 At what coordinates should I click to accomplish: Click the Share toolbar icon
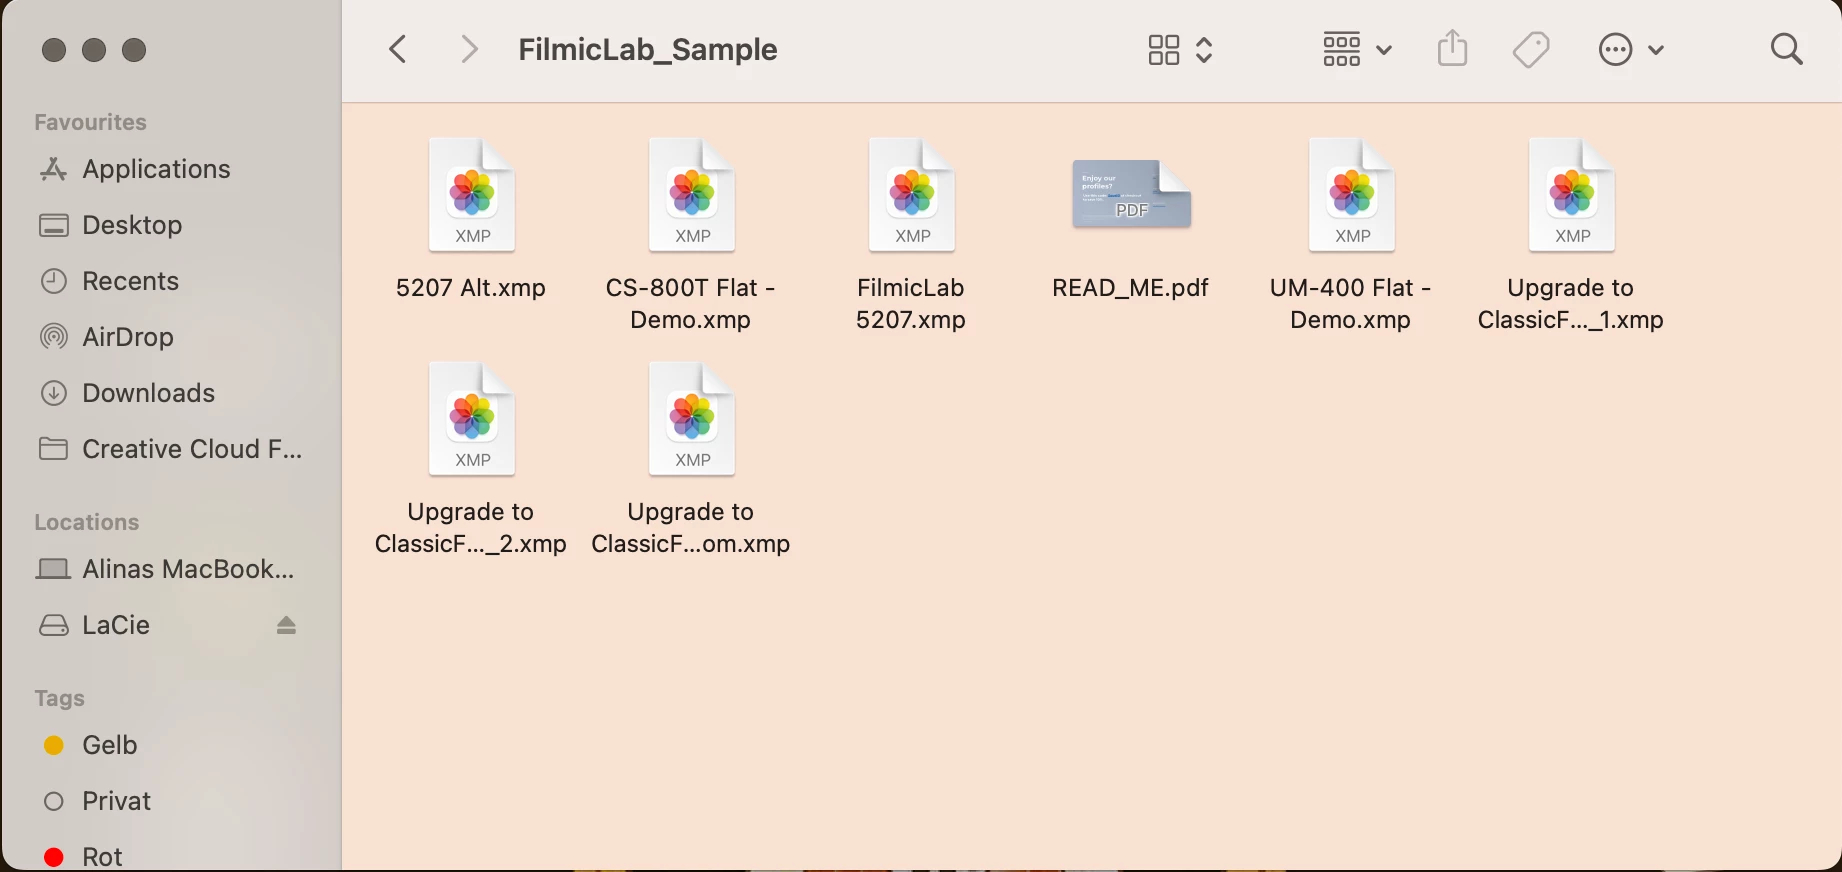pyautogui.click(x=1452, y=48)
